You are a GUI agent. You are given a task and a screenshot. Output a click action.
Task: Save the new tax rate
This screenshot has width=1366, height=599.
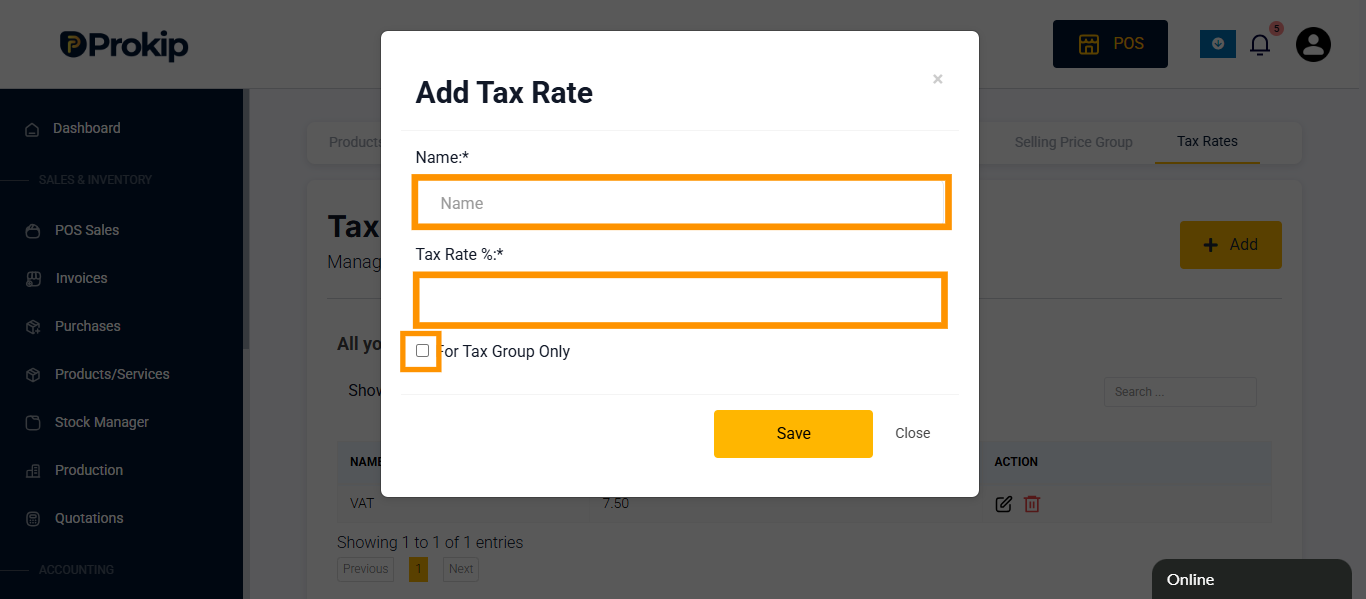tap(793, 434)
